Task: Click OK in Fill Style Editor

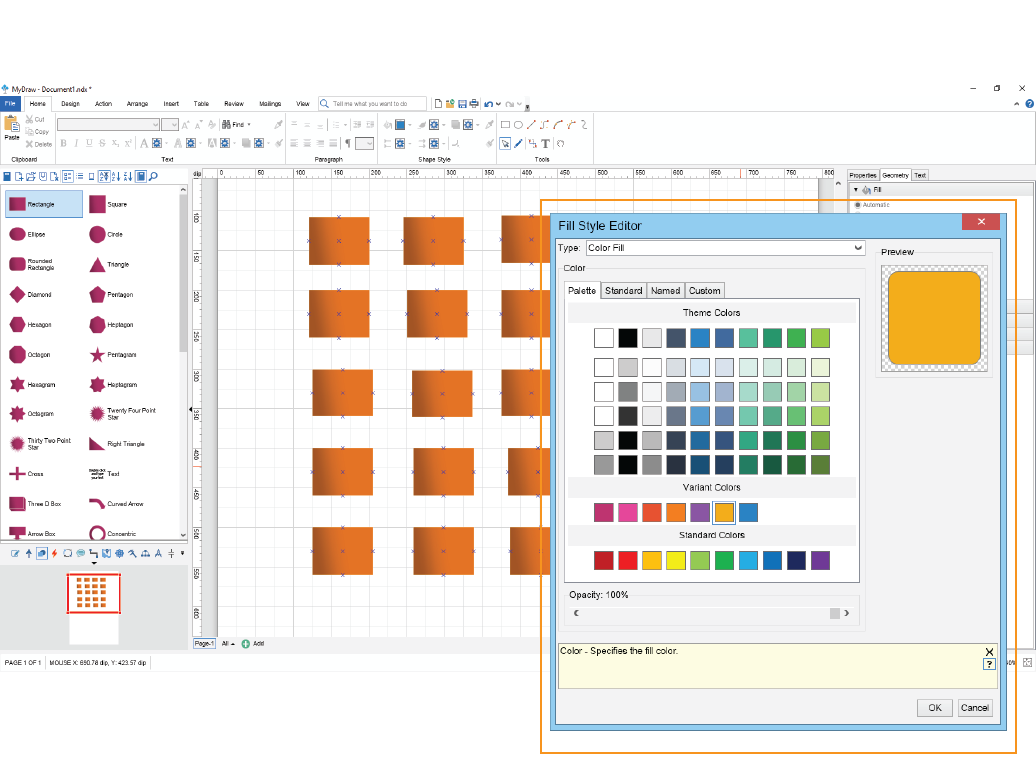Action: pyautogui.click(x=935, y=707)
